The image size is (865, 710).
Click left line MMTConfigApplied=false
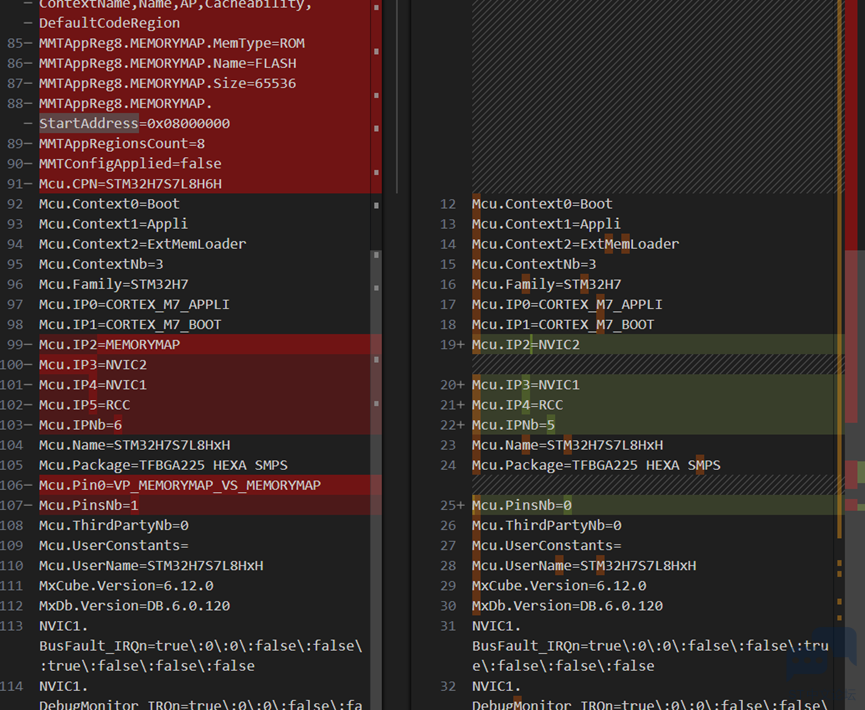[x=130, y=163]
